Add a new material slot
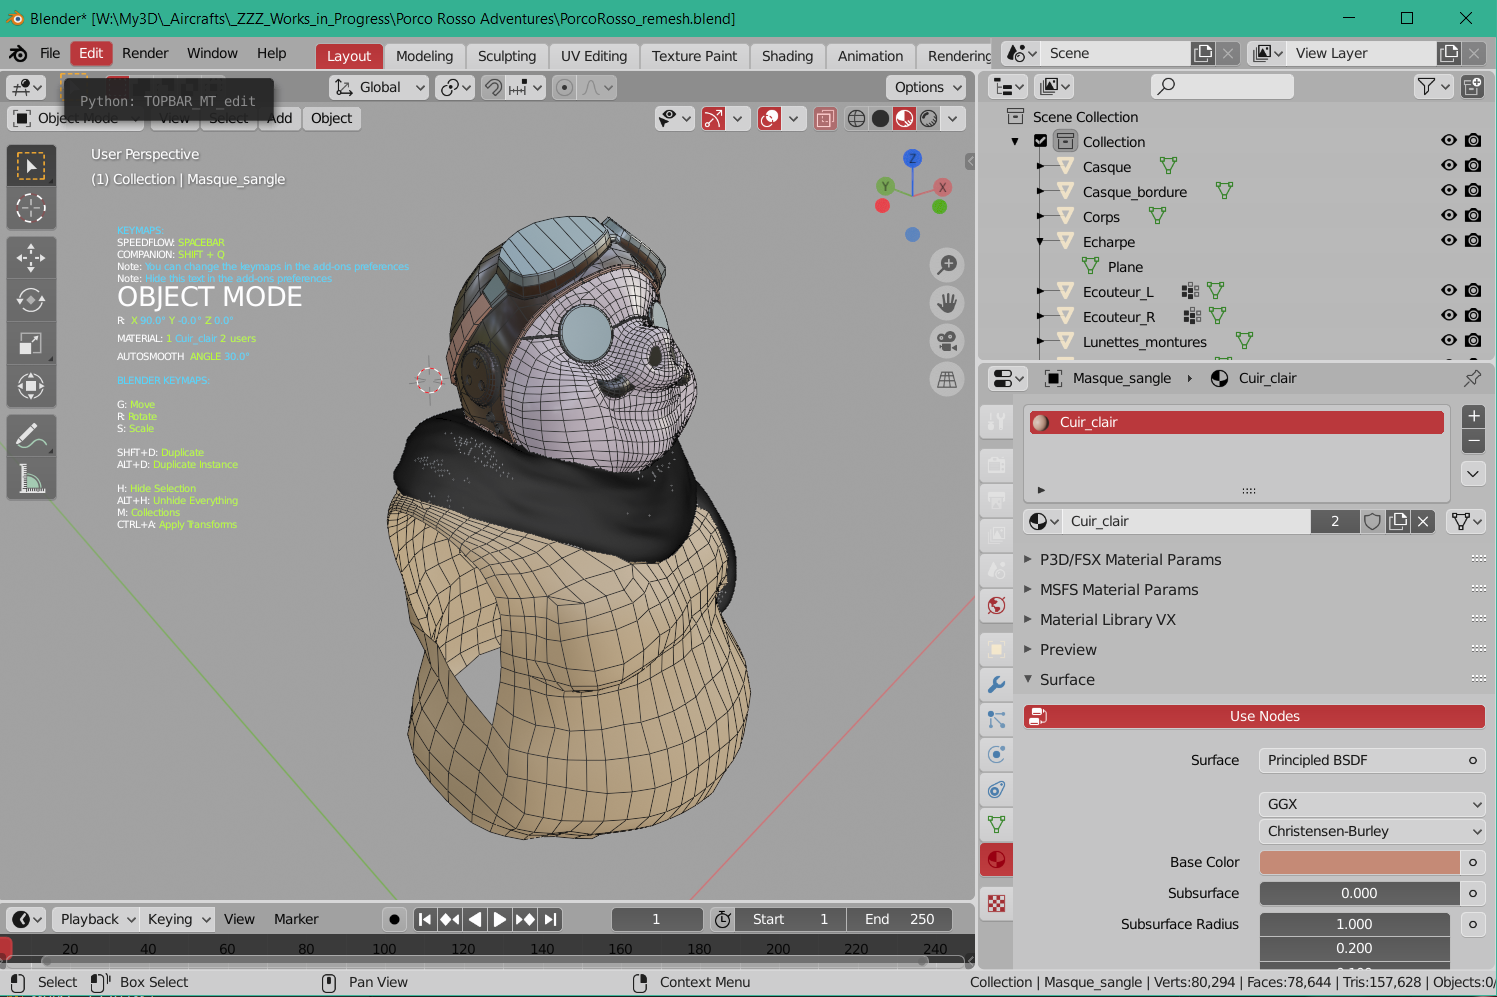This screenshot has height=997, width=1497. tap(1473, 417)
